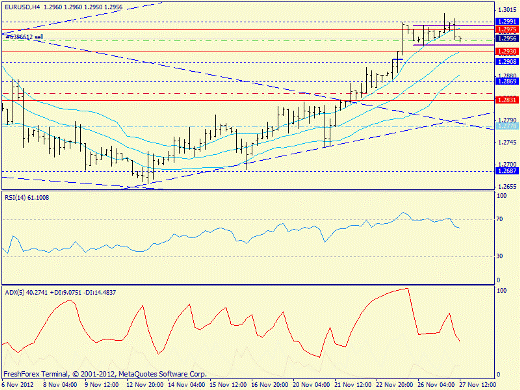Click the 15 Nov 12:00 time label

(228, 385)
